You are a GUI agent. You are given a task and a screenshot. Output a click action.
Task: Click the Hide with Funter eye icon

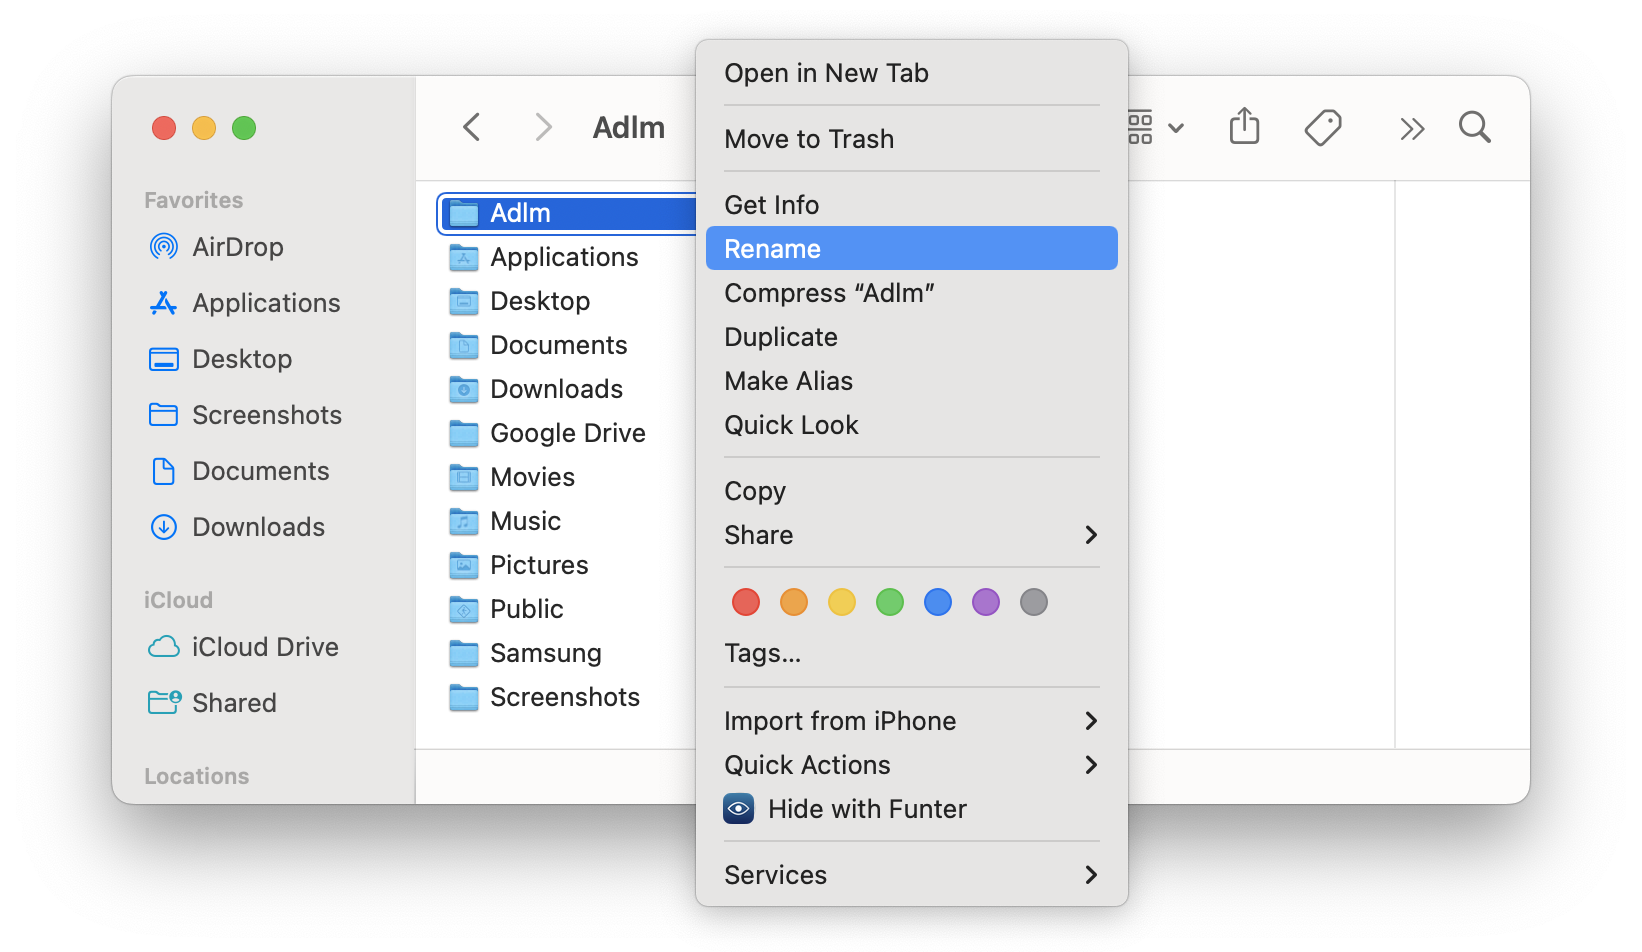738,808
